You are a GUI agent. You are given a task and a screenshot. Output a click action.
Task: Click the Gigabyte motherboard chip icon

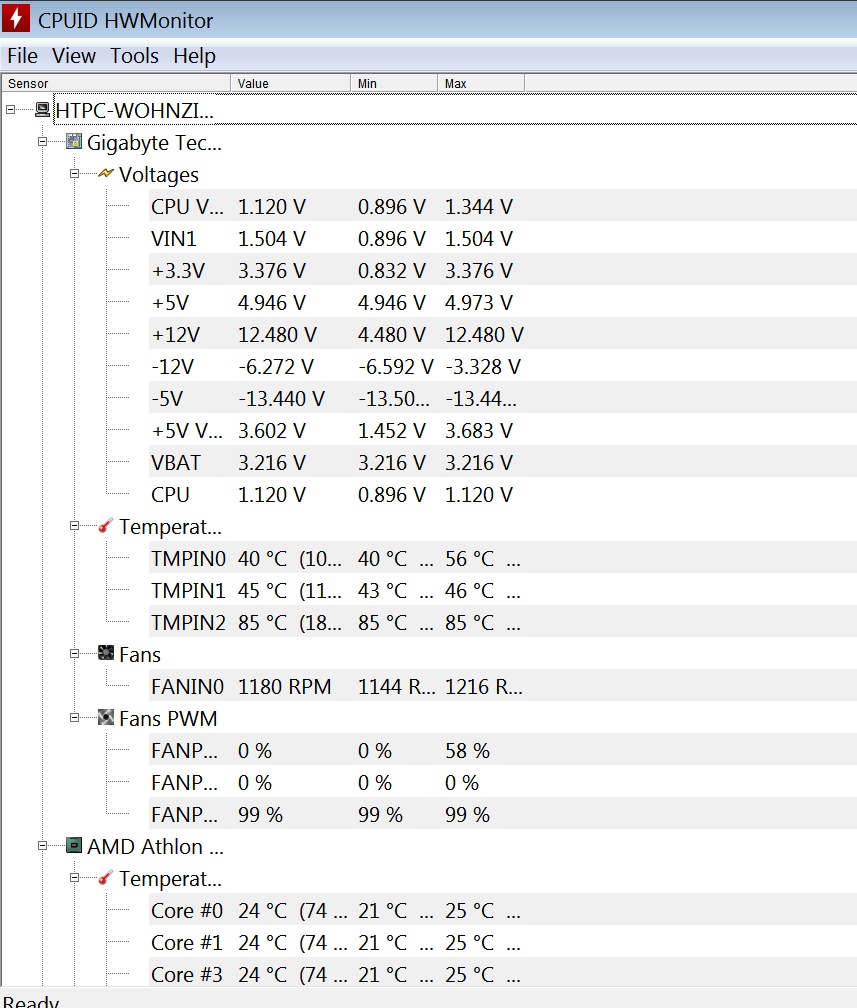75,141
